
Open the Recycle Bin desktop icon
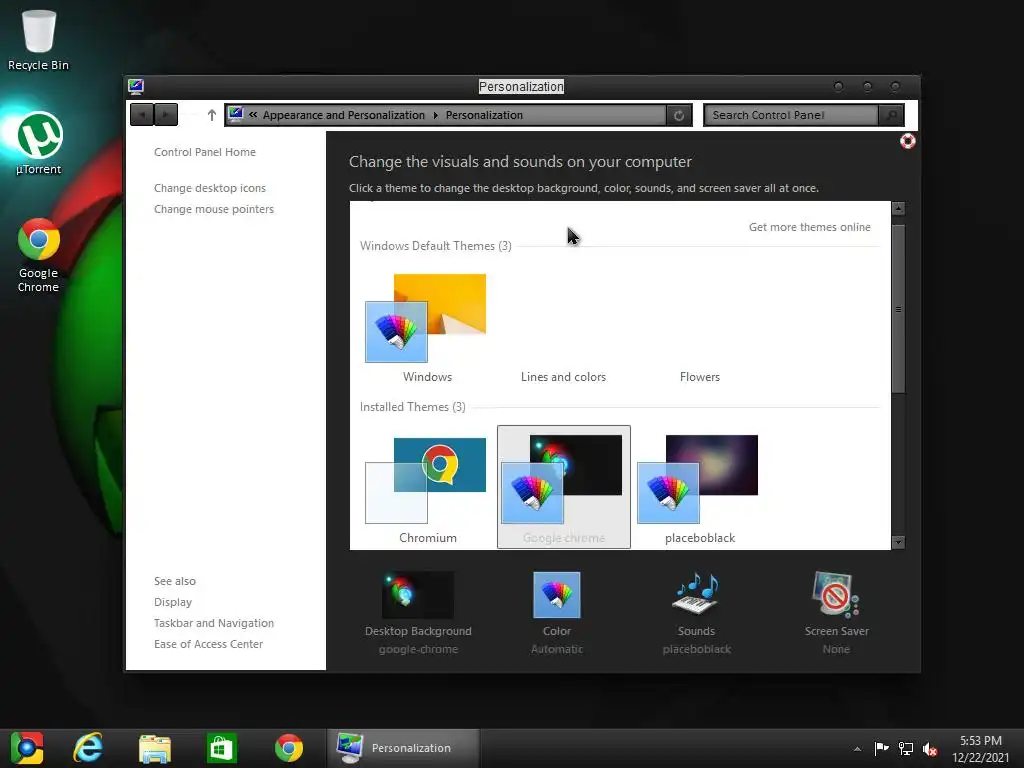[x=39, y=39]
